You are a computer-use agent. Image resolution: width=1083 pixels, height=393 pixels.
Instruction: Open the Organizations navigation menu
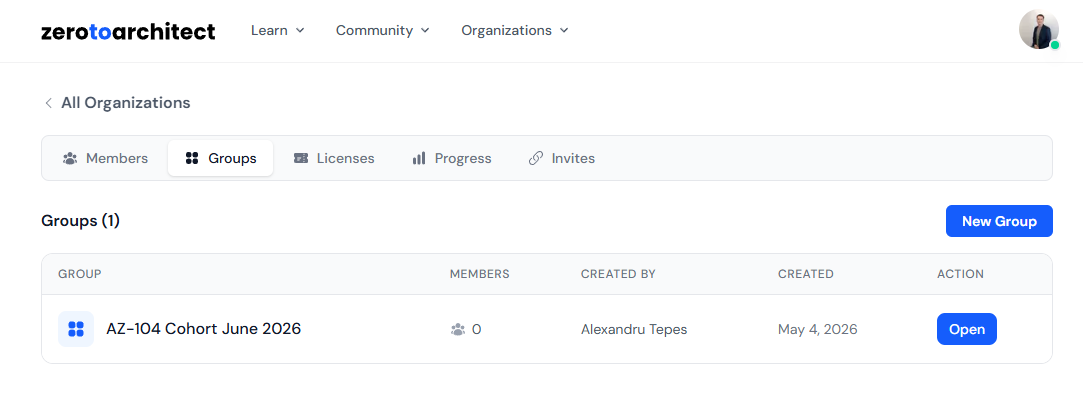pyautogui.click(x=515, y=30)
